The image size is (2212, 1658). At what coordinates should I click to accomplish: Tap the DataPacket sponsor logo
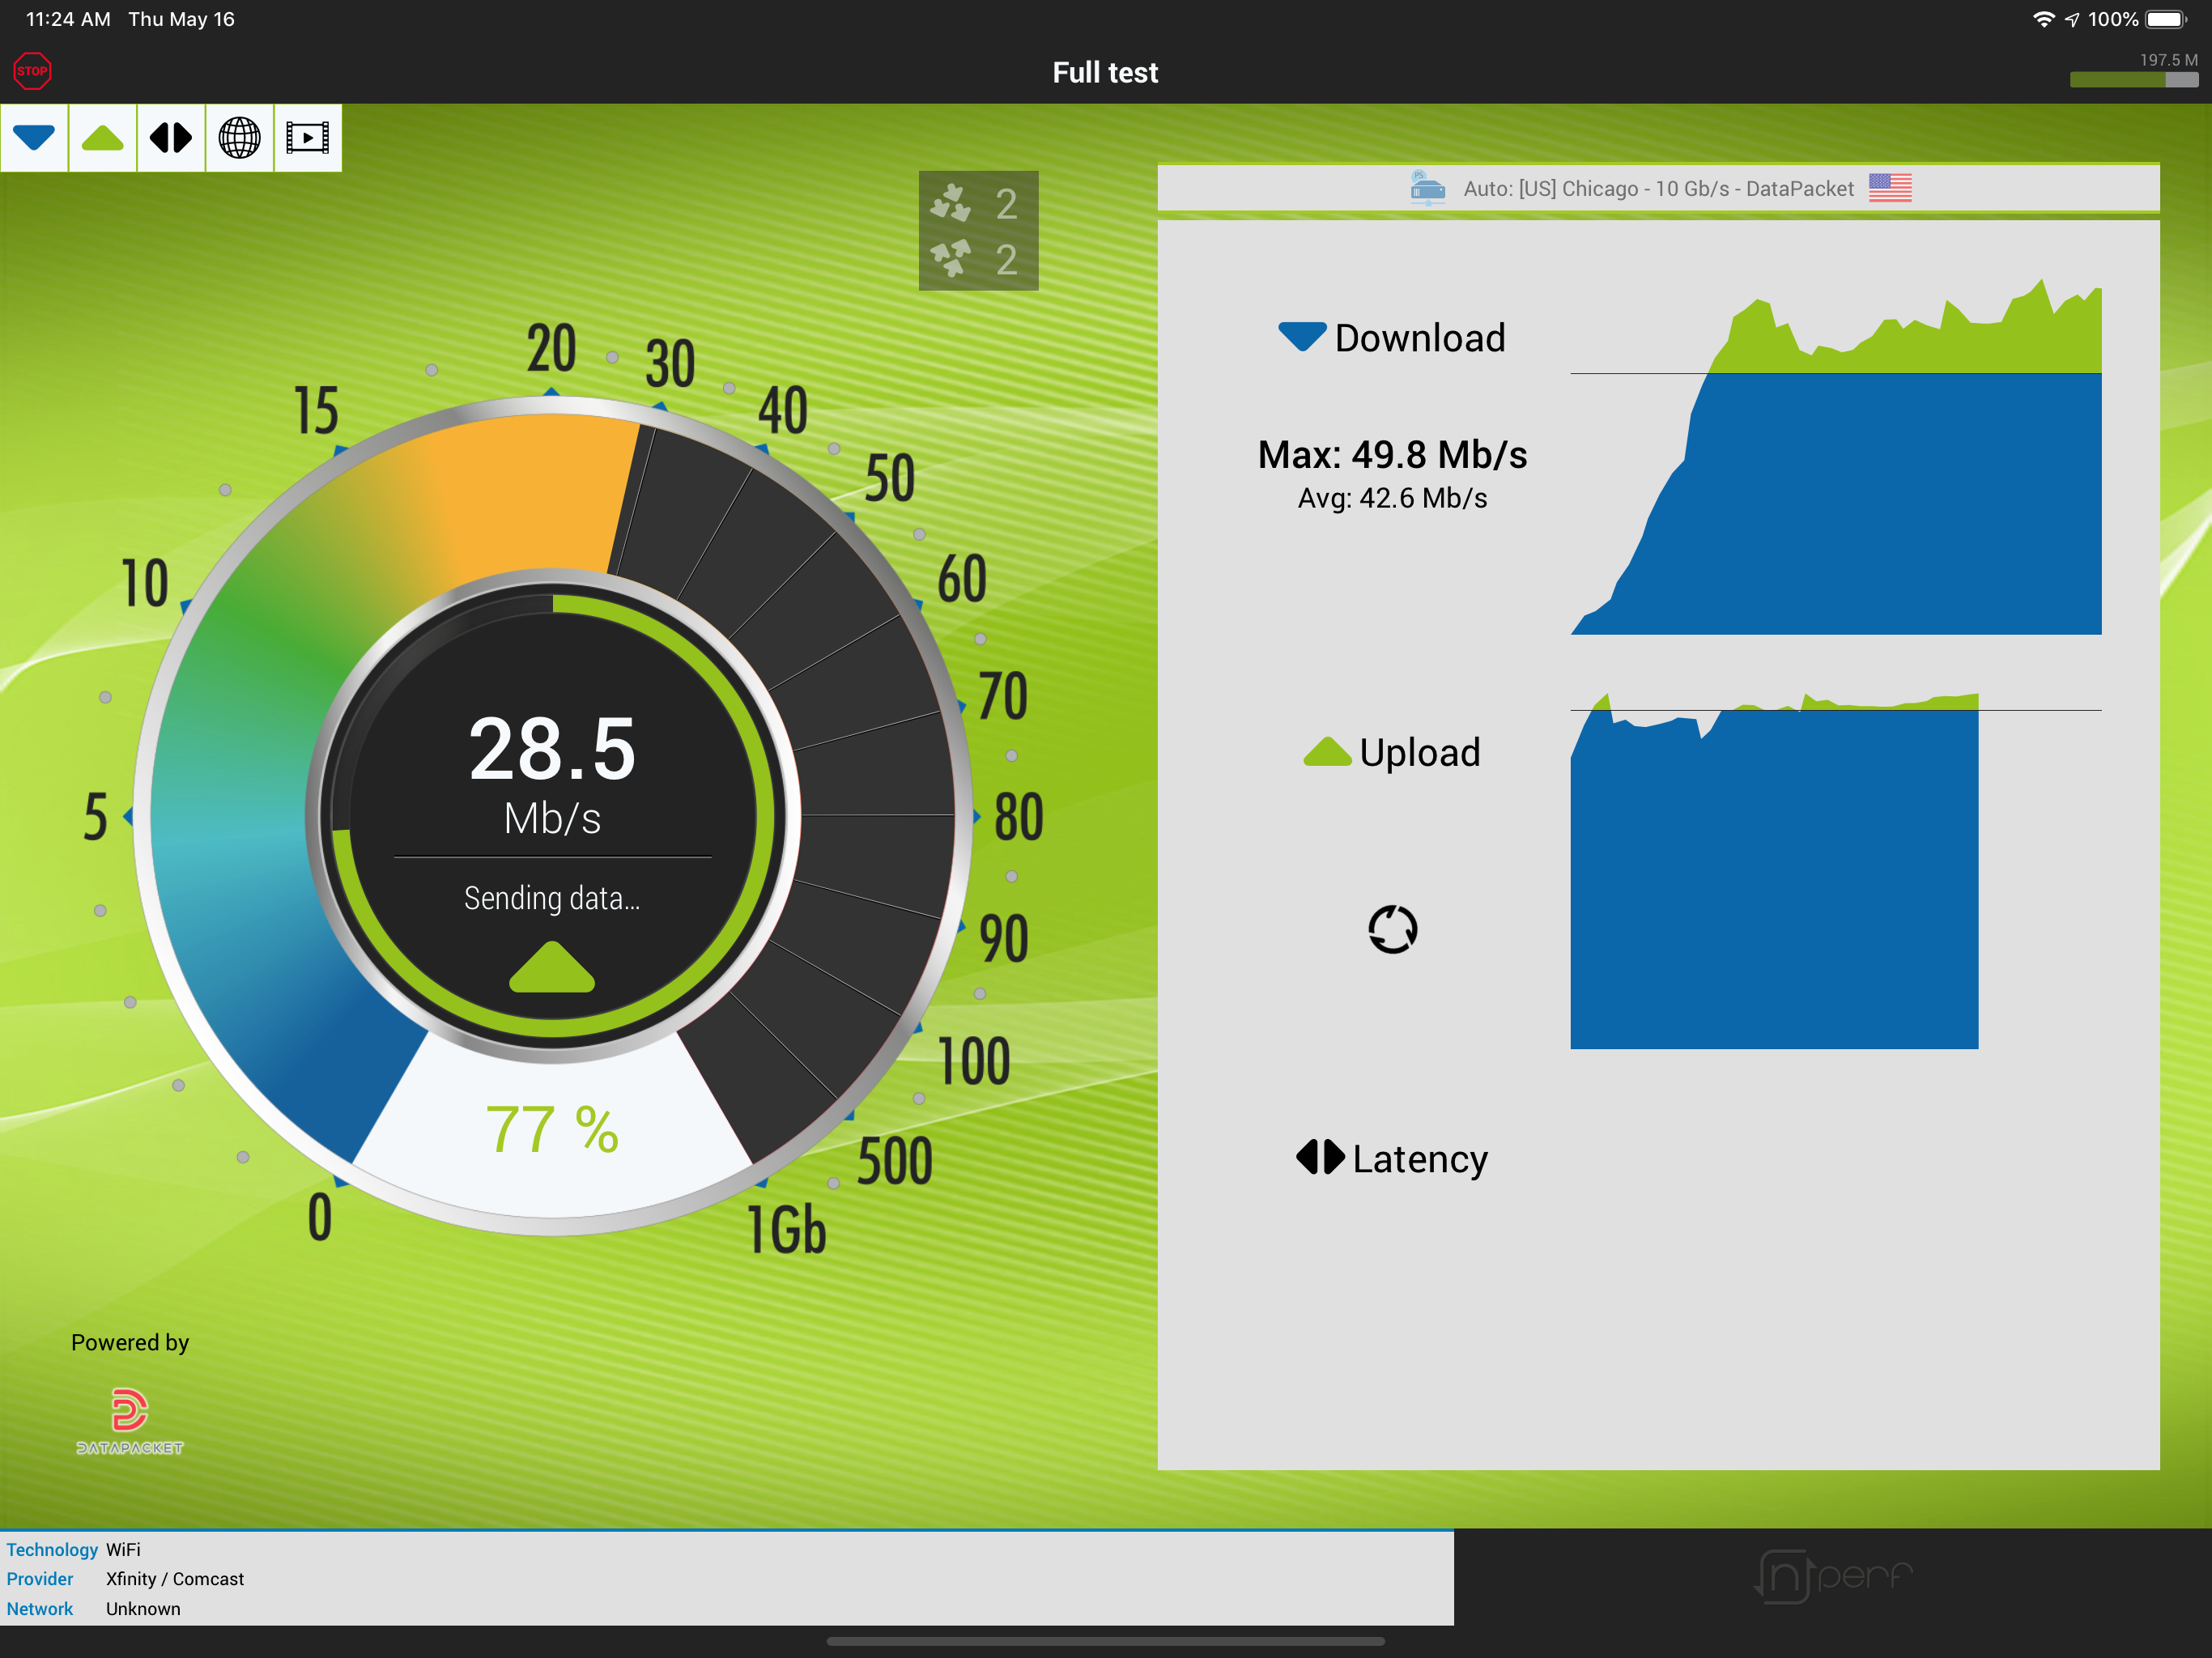point(129,1420)
